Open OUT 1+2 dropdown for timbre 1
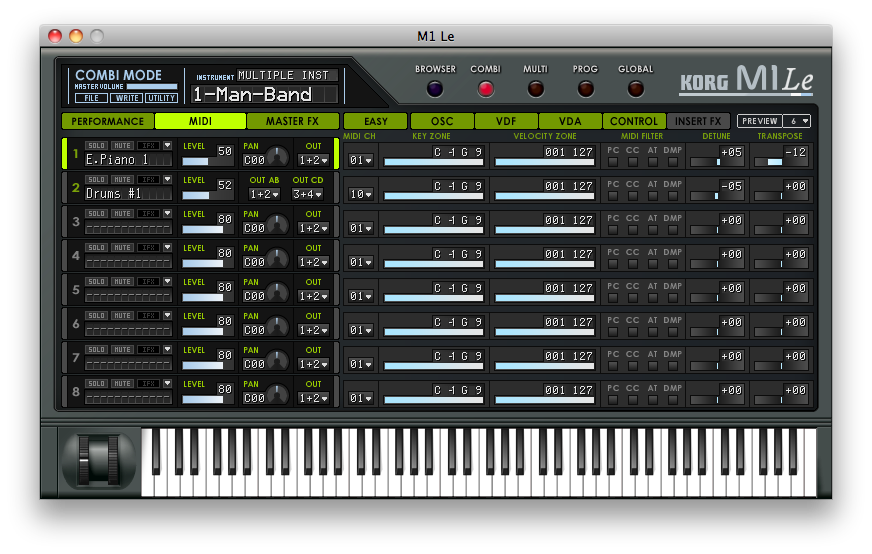872x554 pixels. 314,160
